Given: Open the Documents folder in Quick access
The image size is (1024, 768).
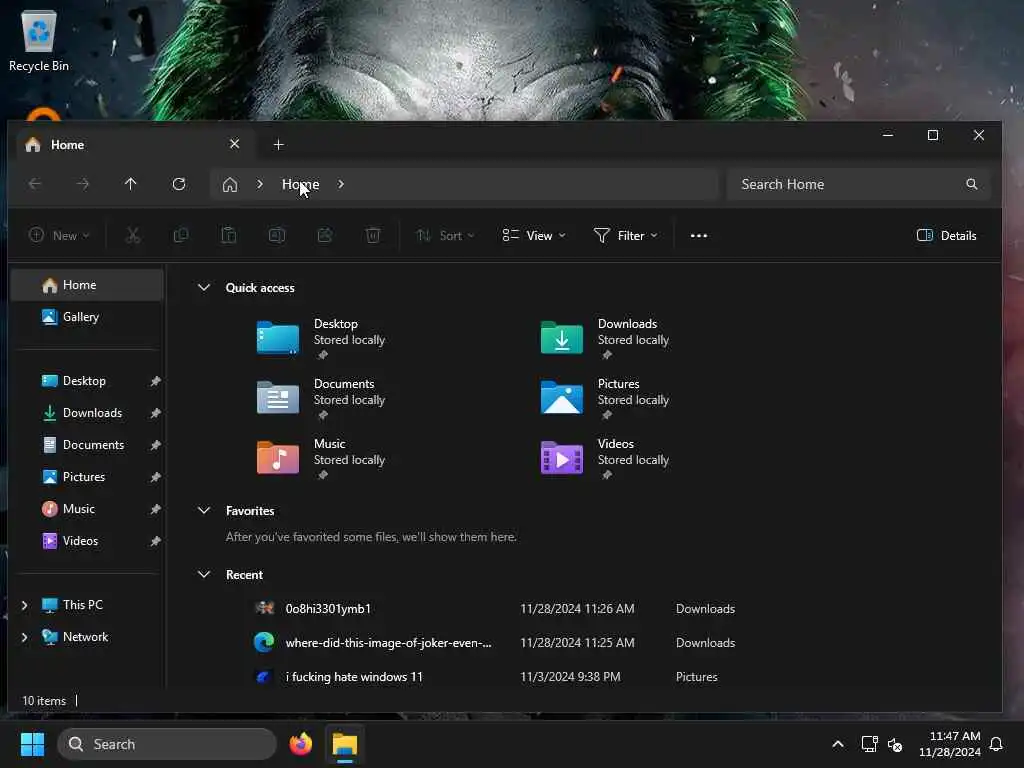Looking at the screenshot, I should 321,398.
